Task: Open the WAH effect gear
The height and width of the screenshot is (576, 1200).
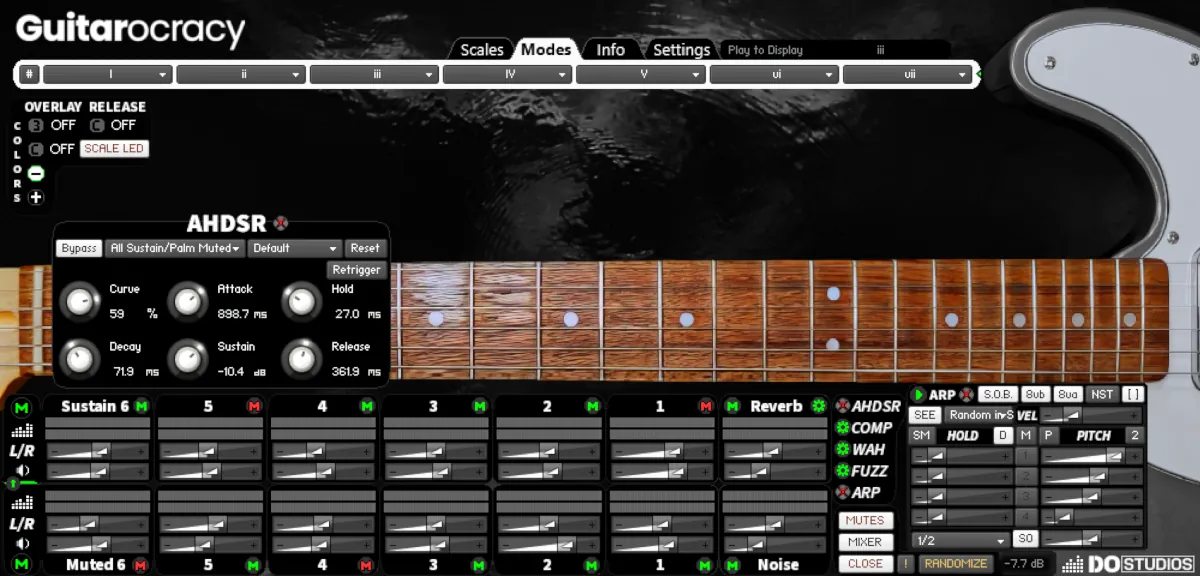Action: click(842, 449)
